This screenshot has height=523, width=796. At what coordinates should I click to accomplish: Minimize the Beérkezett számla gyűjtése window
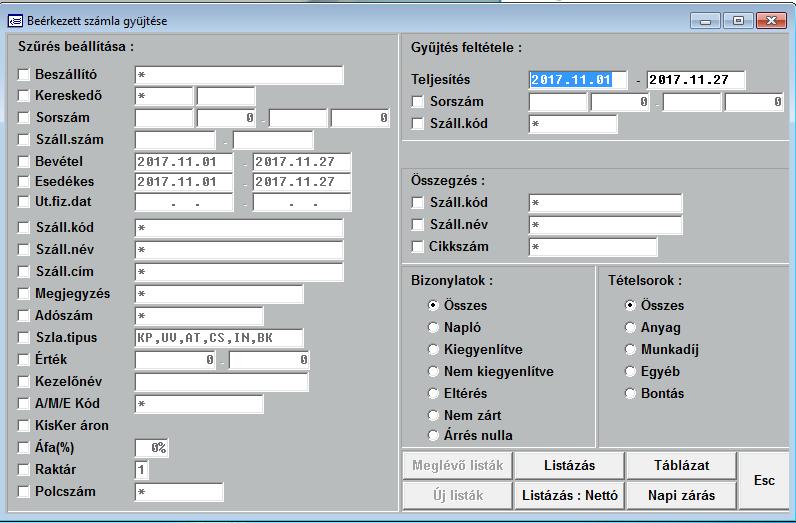click(705, 21)
